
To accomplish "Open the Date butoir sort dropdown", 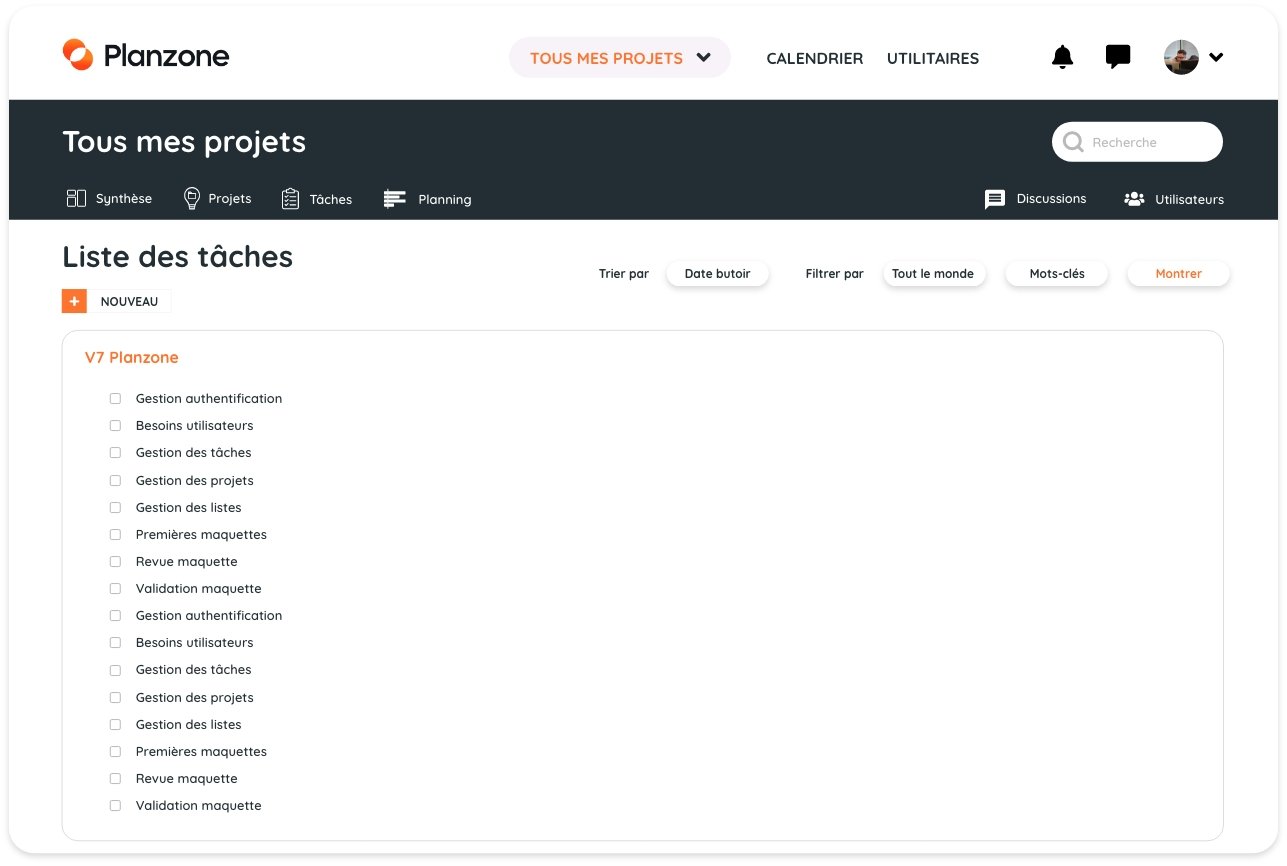I will point(718,273).
